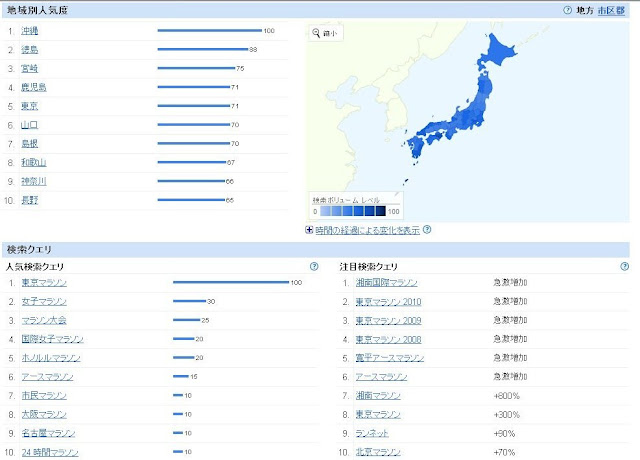Open ランネット rising query

(372, 433)
